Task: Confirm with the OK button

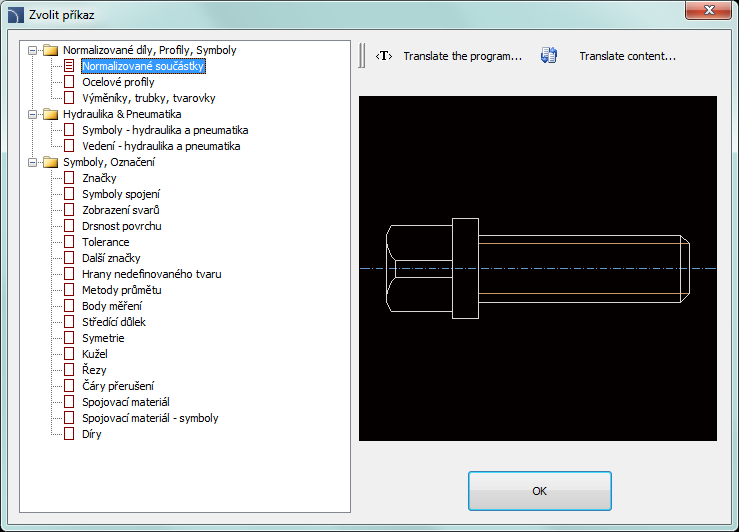Action: [x=540, y=491]
